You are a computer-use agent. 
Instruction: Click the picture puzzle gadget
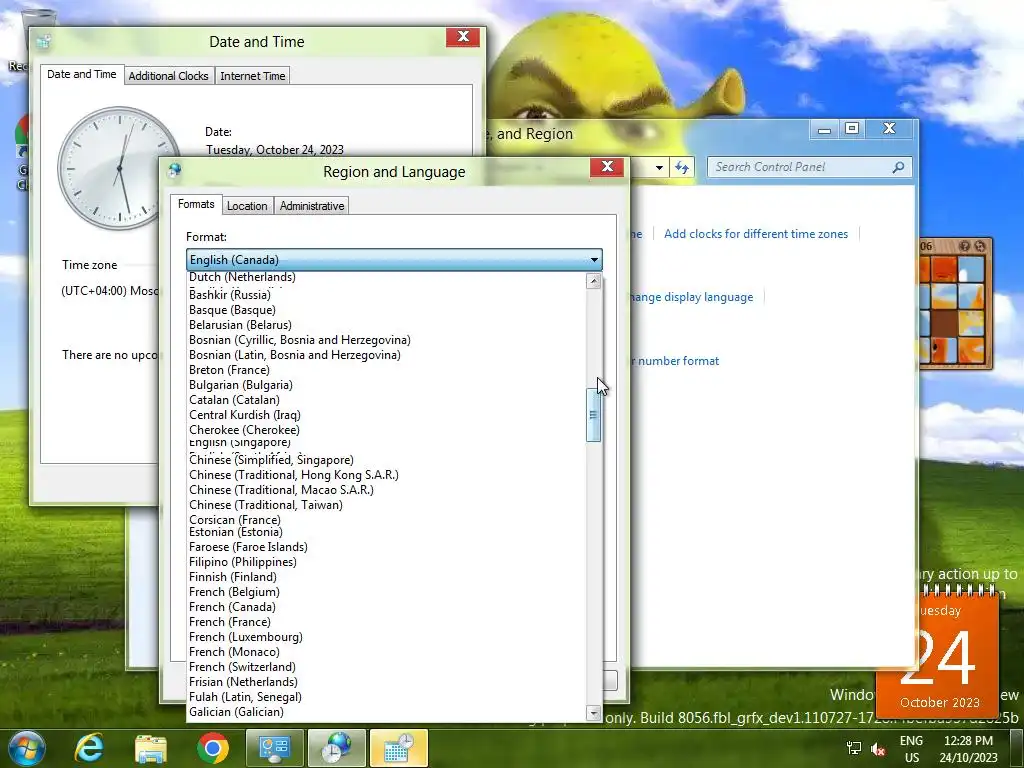coord(955,303)
